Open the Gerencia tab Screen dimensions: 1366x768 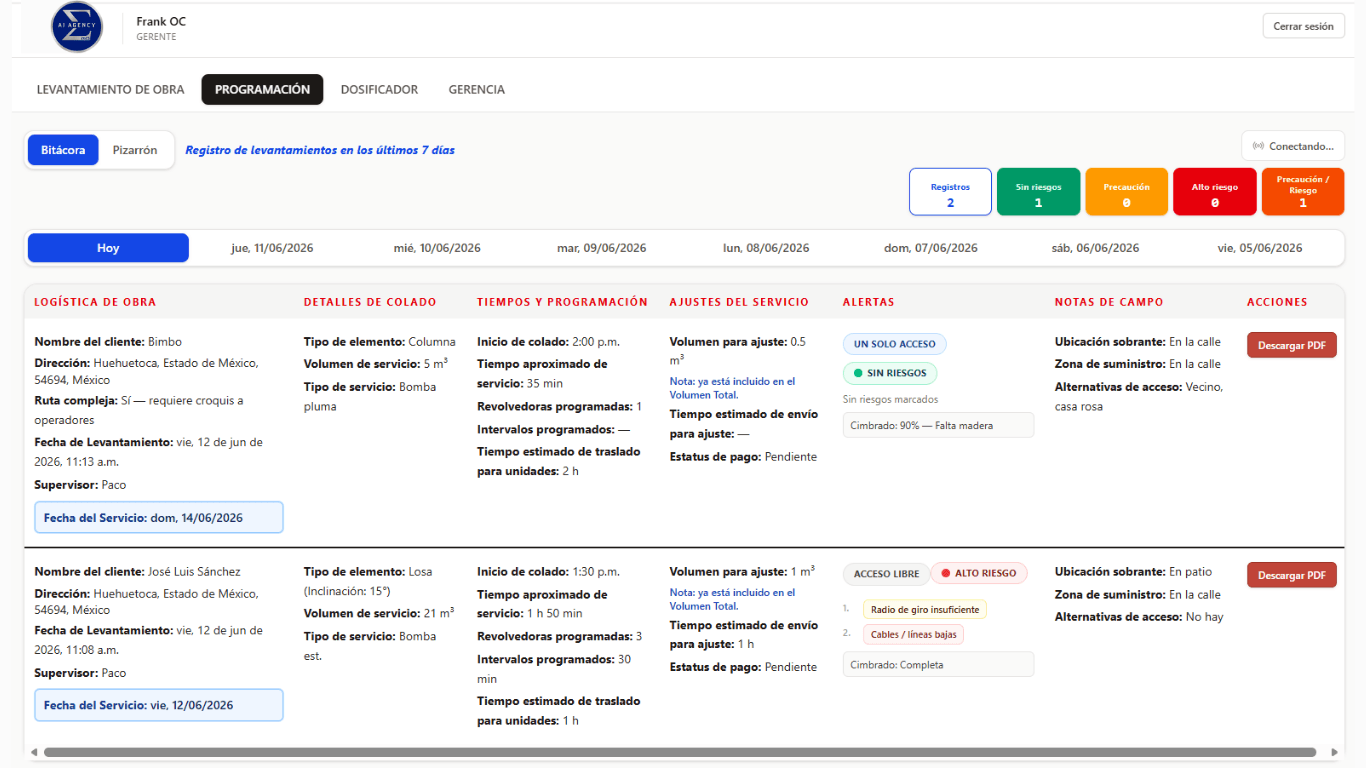(476, 89)
